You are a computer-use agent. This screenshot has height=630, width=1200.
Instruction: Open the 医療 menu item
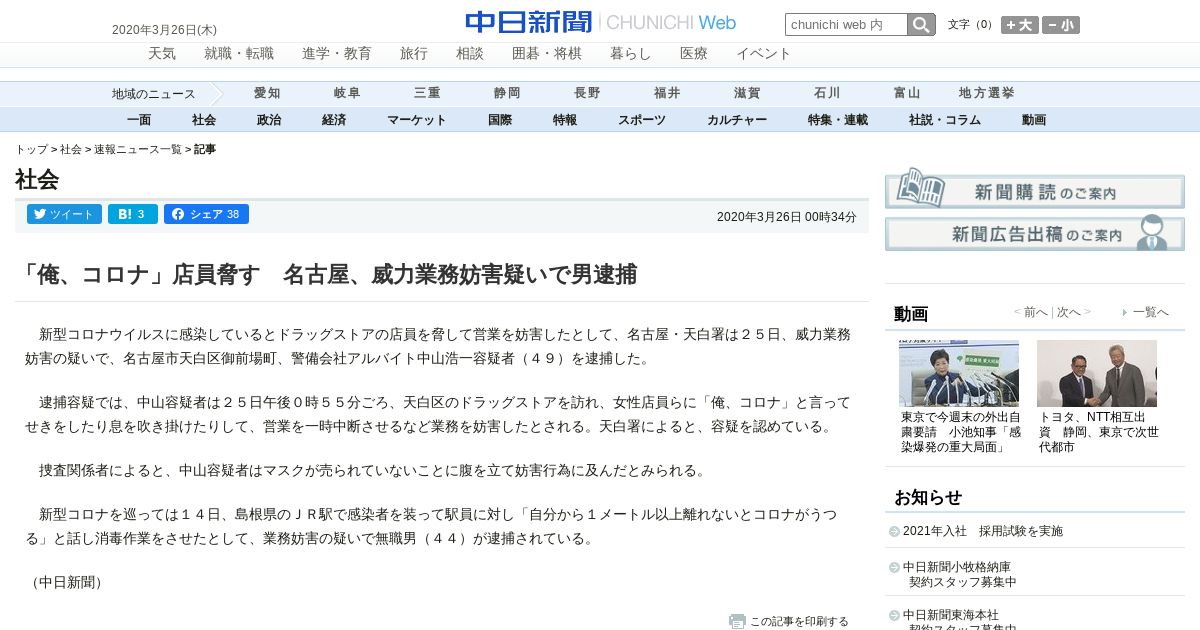pyautogui.click(x=694, y=54)
